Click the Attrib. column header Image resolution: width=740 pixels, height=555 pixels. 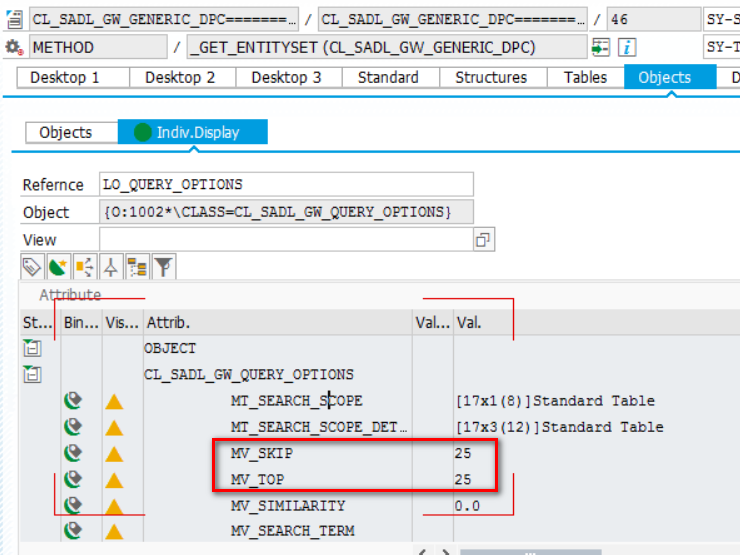click(278, 323)
